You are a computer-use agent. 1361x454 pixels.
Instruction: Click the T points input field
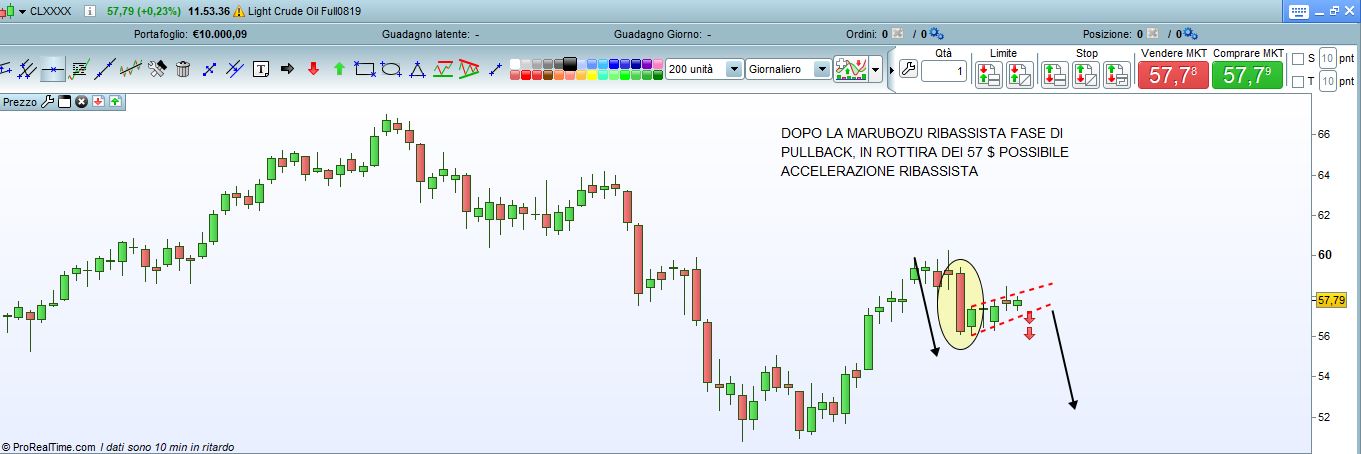1328,82
